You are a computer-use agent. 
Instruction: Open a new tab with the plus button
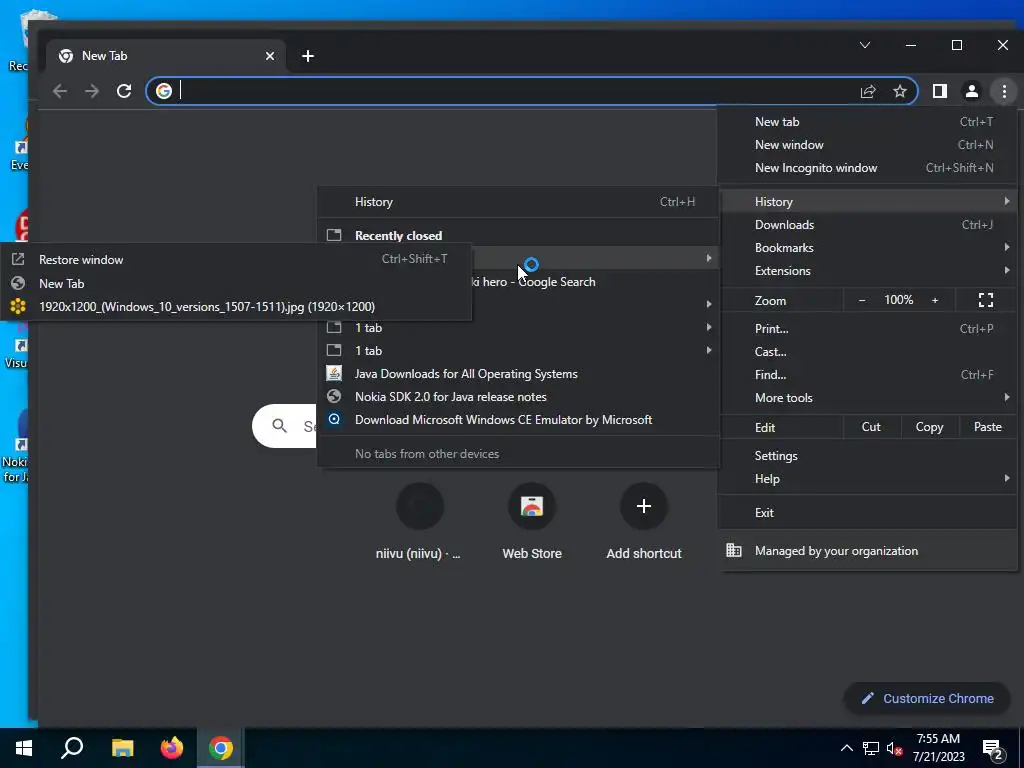pyautogui.click(x=308, y=56)
